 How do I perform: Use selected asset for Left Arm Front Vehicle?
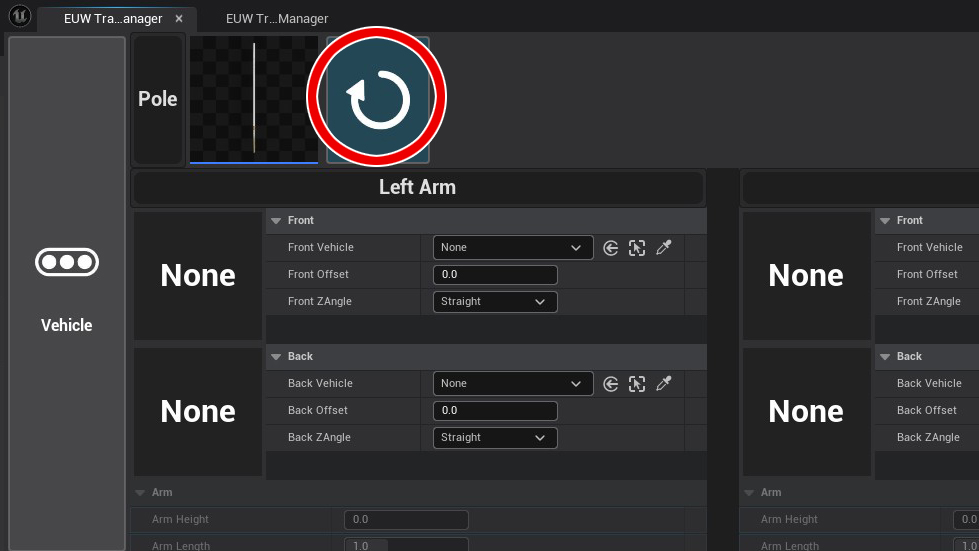pos(611,248)
